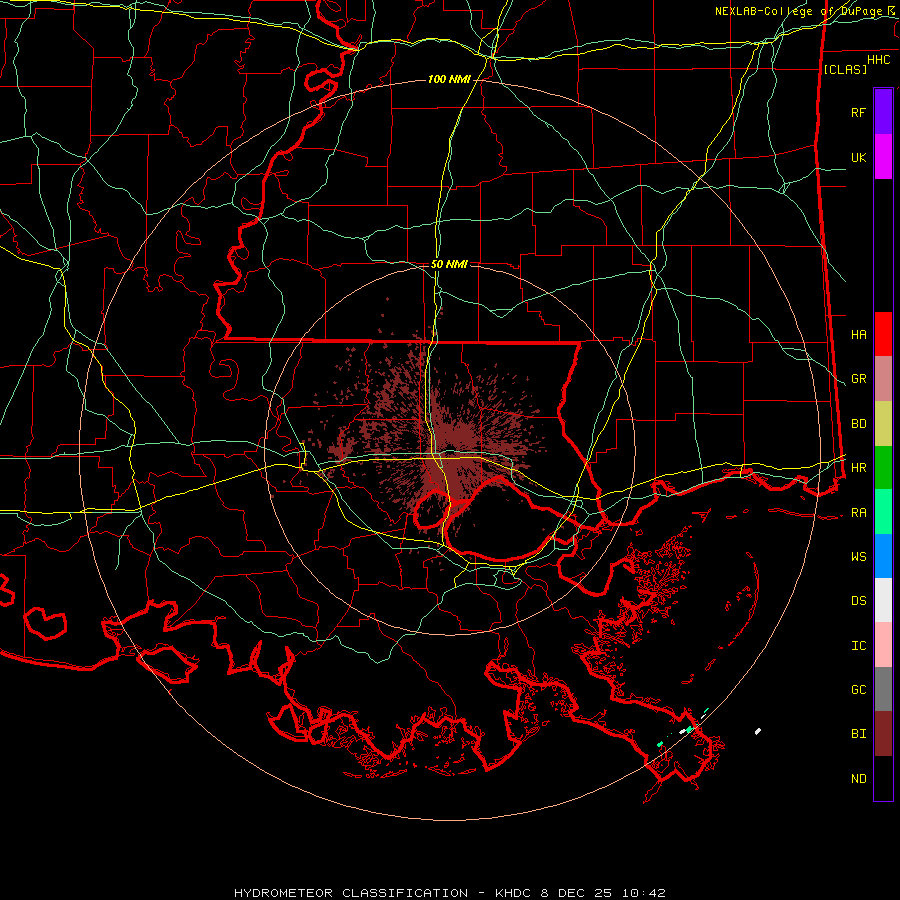Click the 'BD' legend label text
Viewport: 900px width, 900px height.
pos(858,424)
